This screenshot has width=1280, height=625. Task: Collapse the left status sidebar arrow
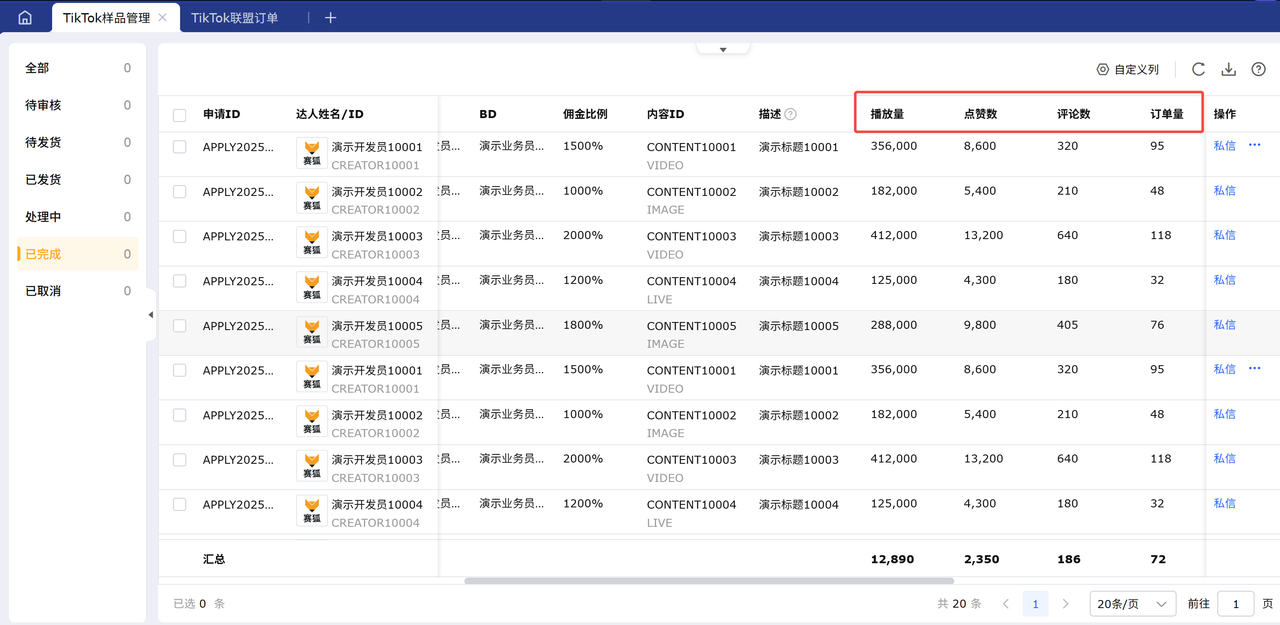point(151,315)
